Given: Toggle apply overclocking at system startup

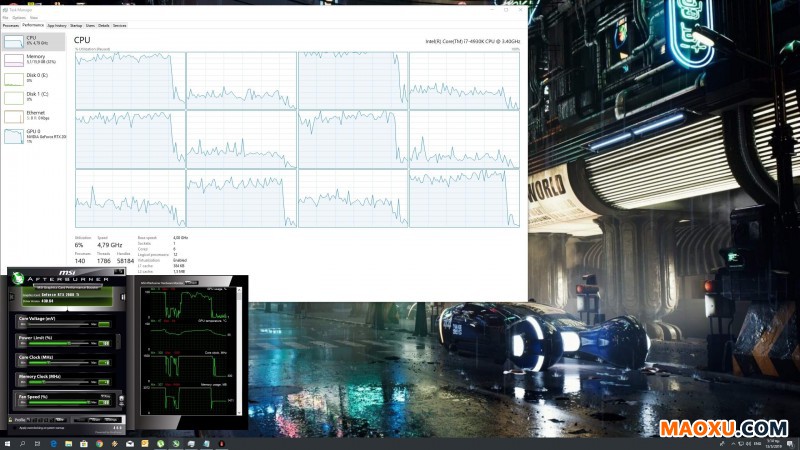Looking at the screenshot, I should pyautogui.click(x=15, y=428).
